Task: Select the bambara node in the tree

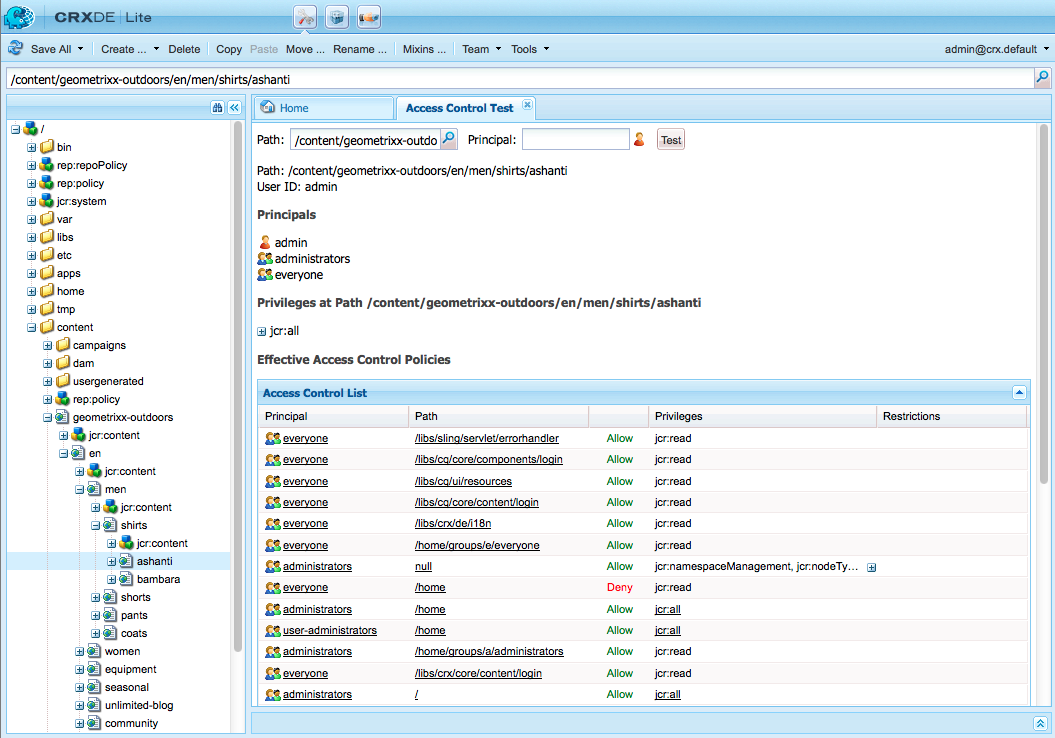Action: tap(158, 579)
